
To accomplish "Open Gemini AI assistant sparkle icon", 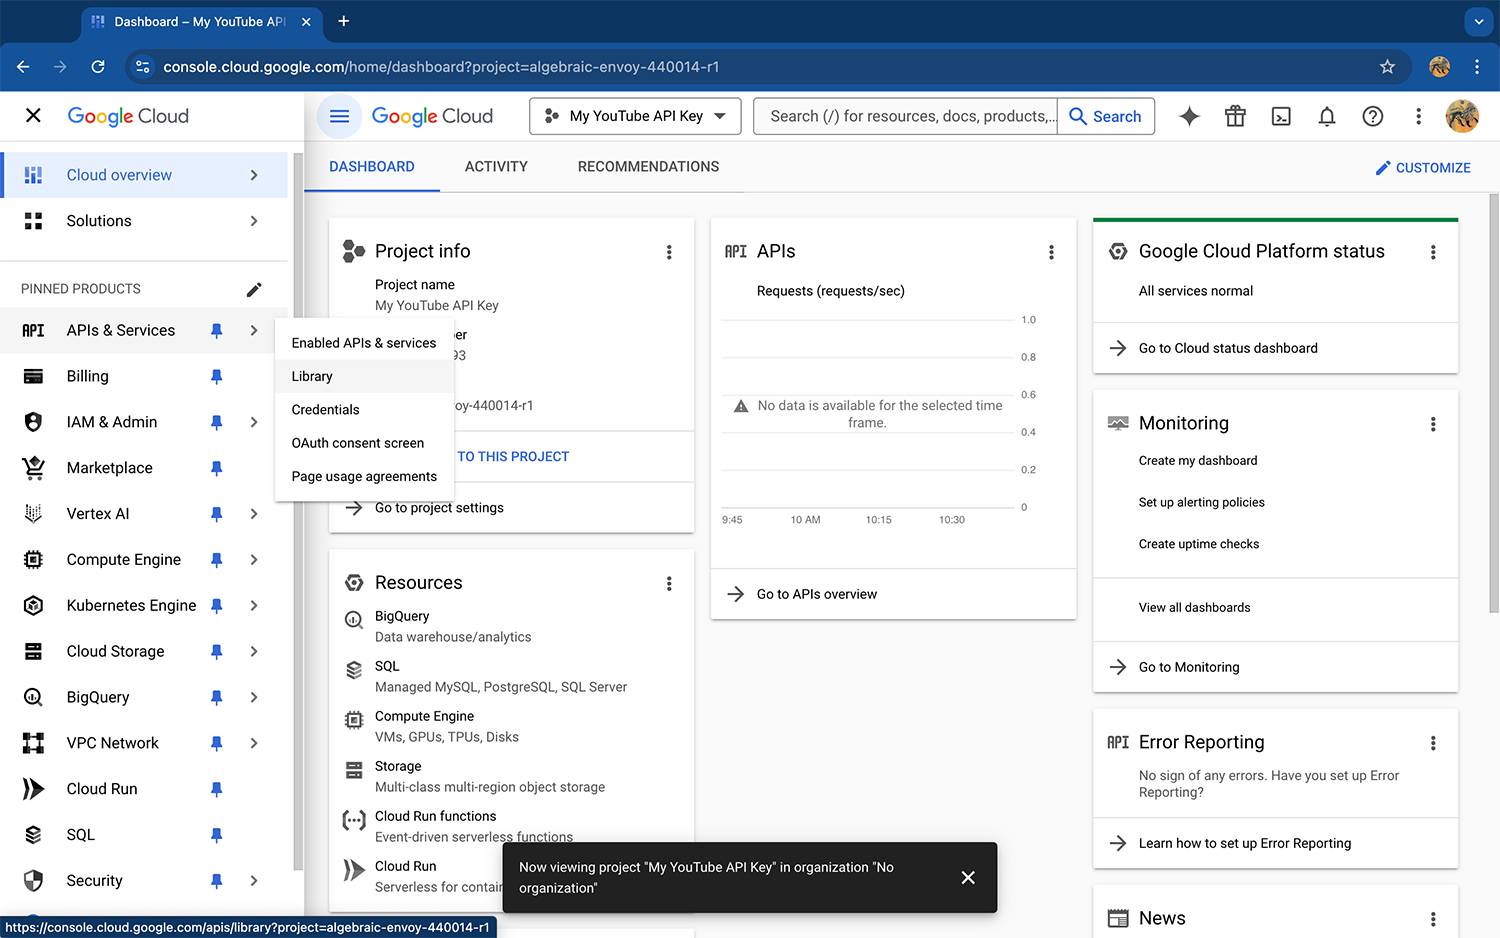I will 1189,116.
